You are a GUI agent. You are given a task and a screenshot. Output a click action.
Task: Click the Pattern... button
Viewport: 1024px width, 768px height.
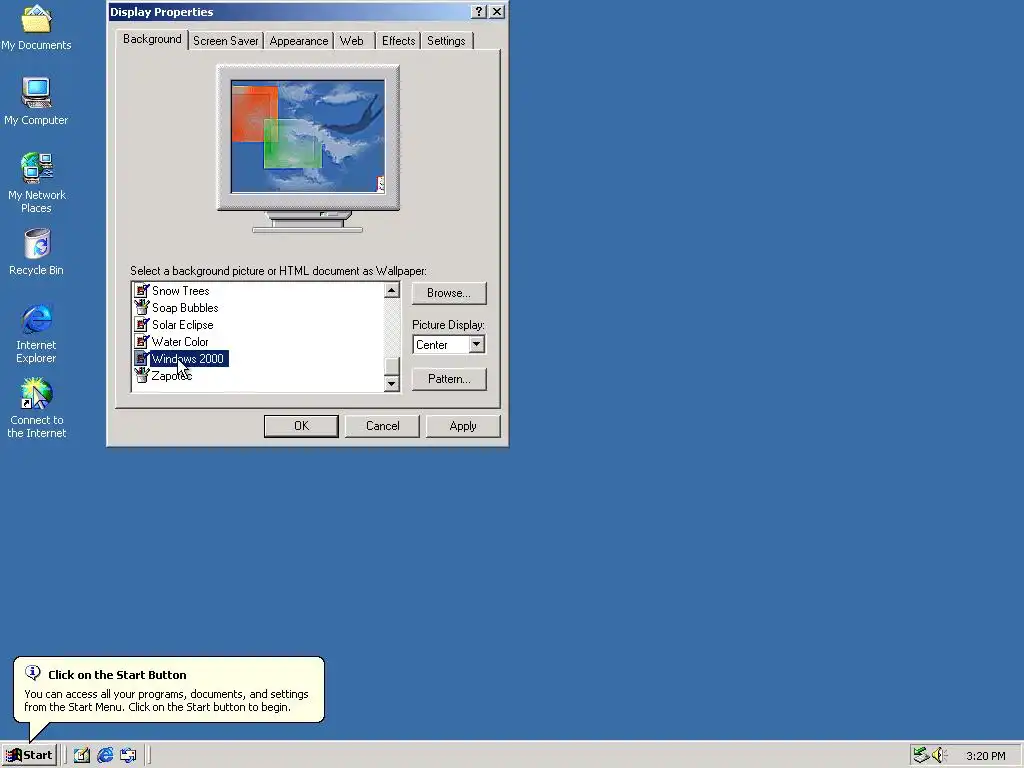click(x=449, y=379)
